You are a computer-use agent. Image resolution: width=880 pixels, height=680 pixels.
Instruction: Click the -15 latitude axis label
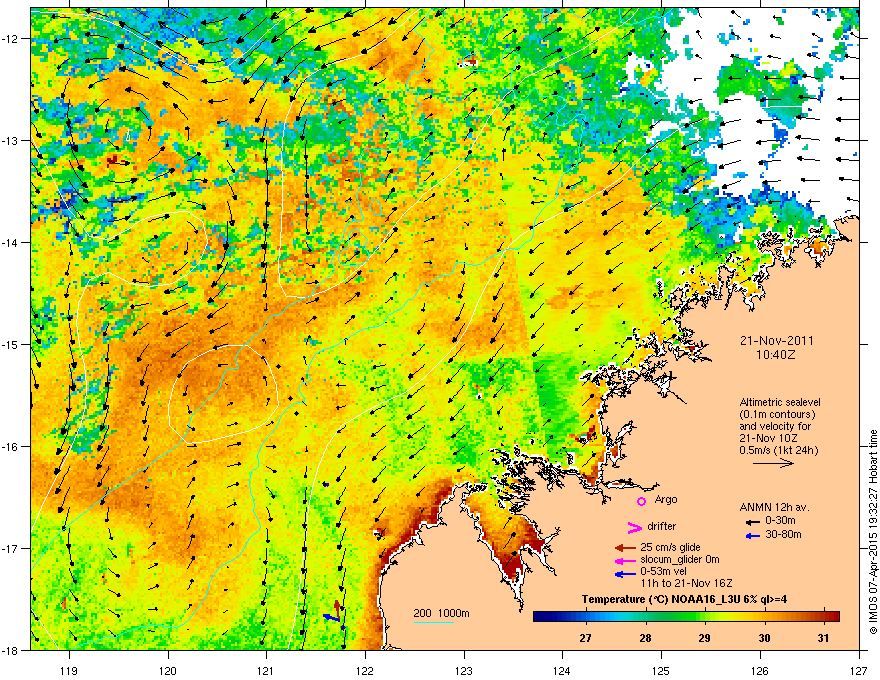coord(11,344)
